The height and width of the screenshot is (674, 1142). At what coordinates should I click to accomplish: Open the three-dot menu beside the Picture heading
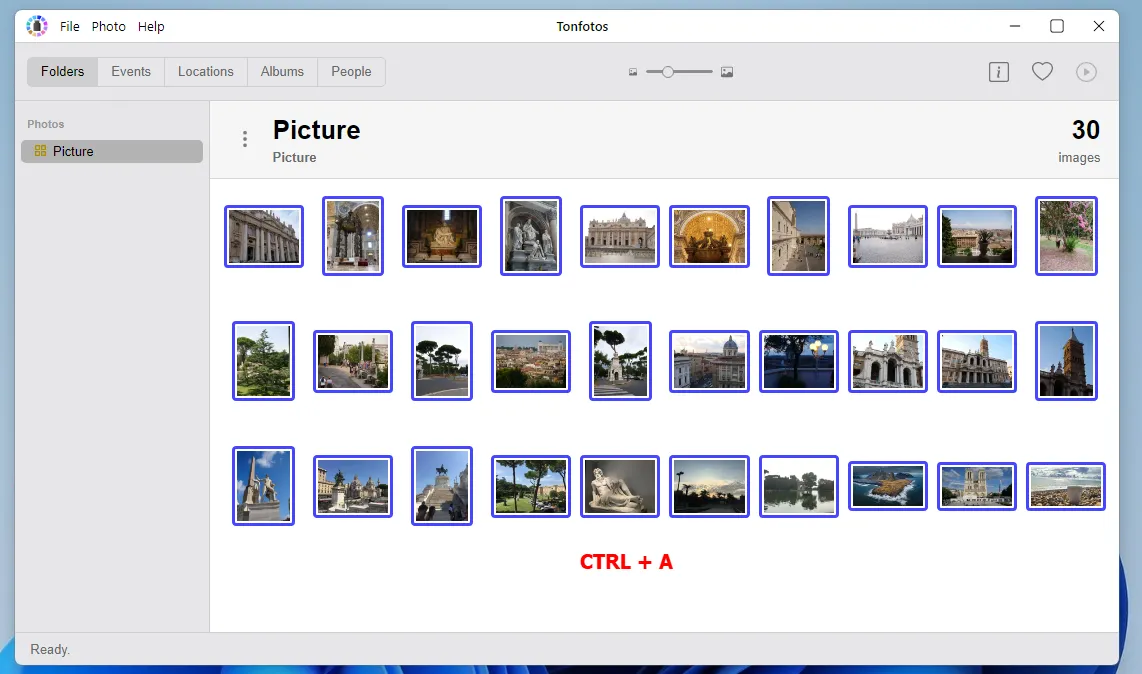pos(244,139)
